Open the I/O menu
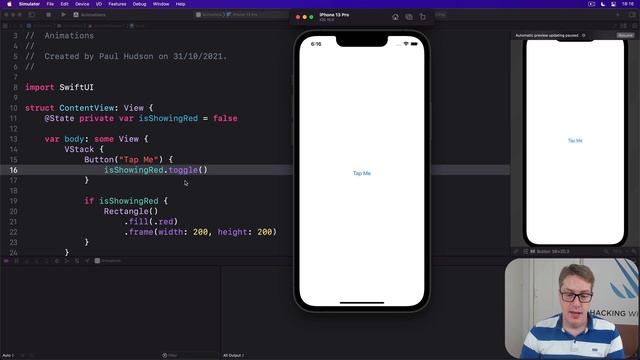 [x=99, y=4]
